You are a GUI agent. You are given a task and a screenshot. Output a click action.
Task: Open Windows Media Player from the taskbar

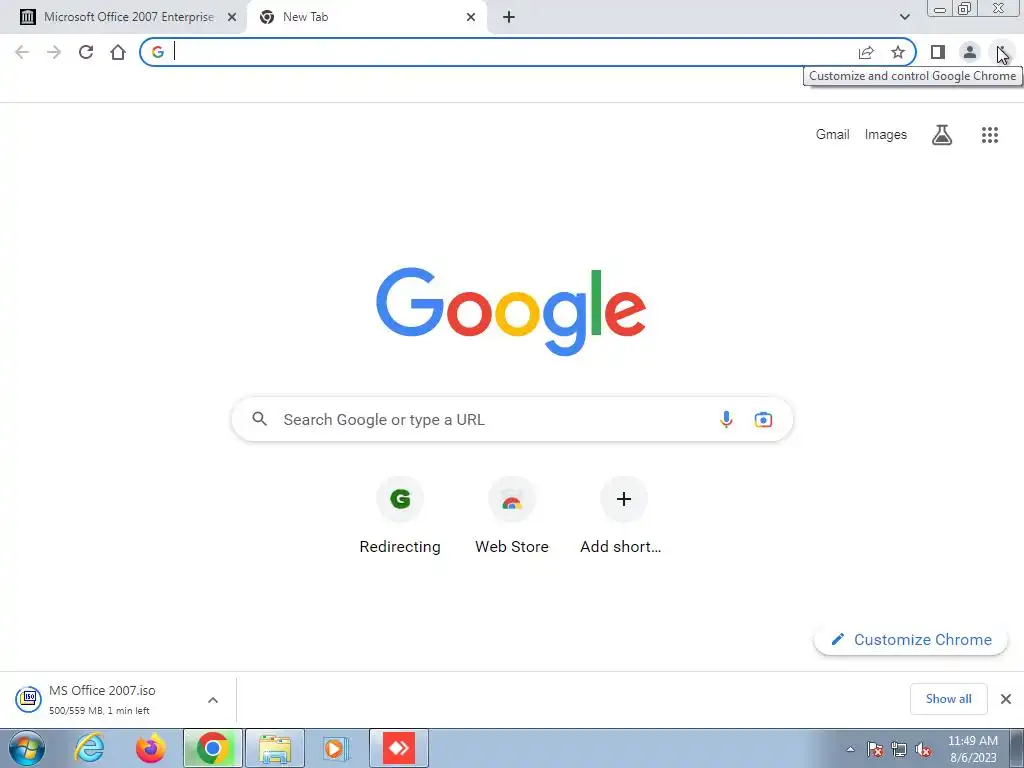point(337,748)
